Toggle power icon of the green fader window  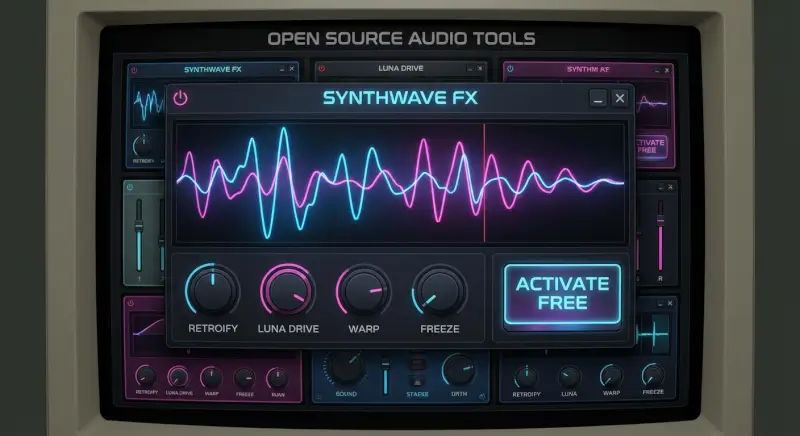coord(130,187)
